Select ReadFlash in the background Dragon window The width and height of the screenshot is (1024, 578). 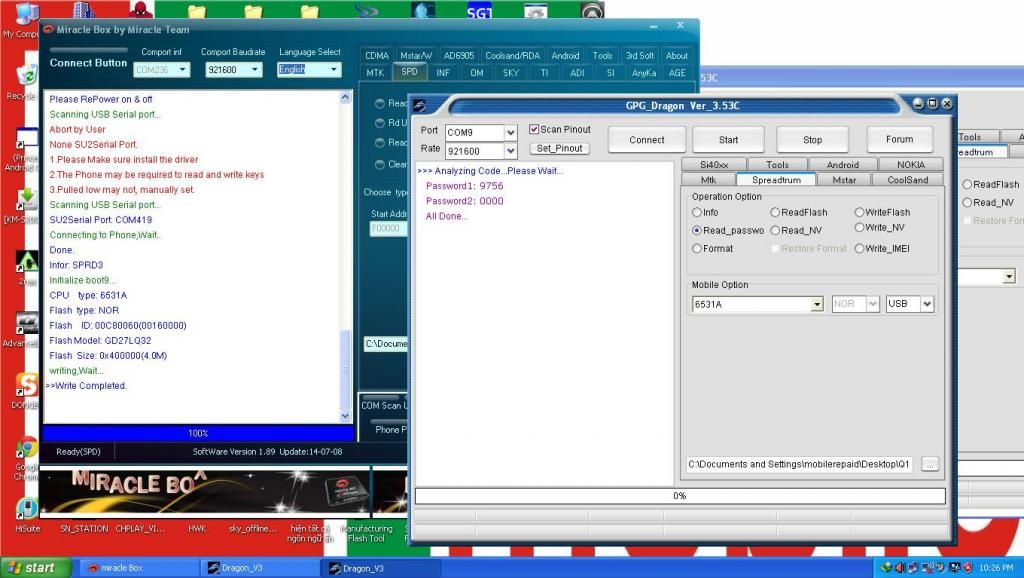click(967, 185)
